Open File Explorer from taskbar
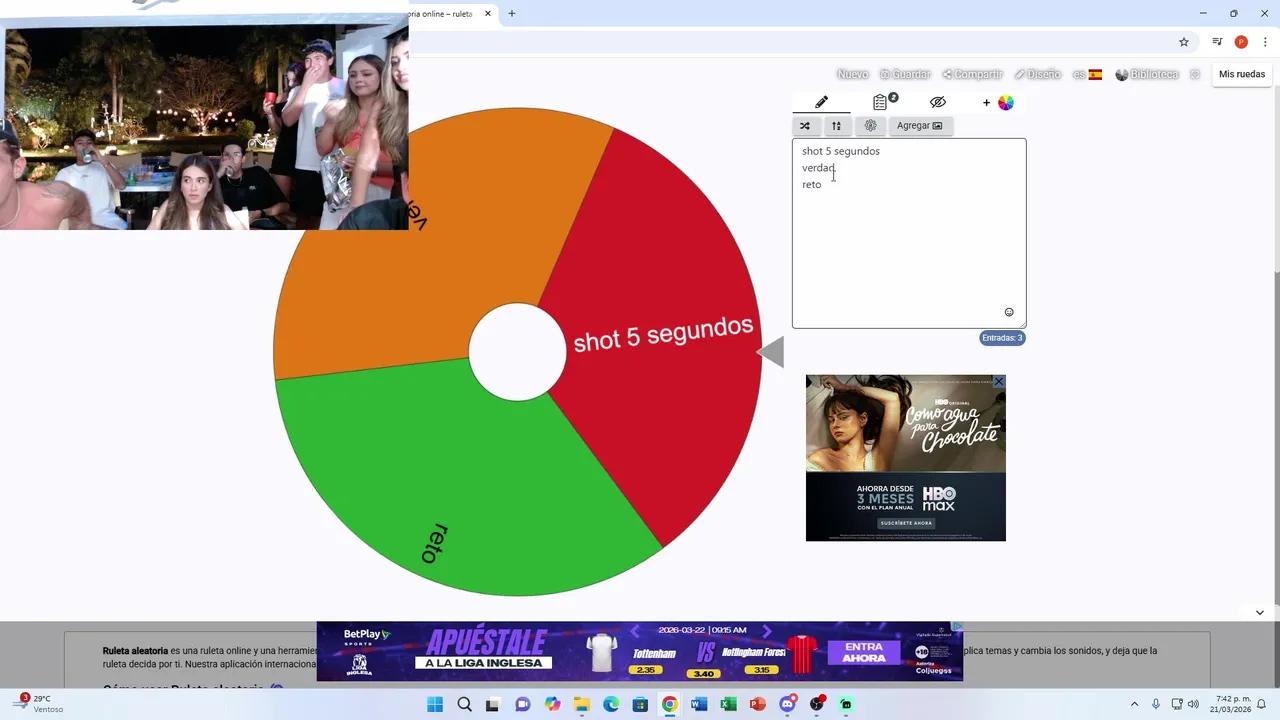This screenshot has width=1280, height=720. (x=581, y=704)
